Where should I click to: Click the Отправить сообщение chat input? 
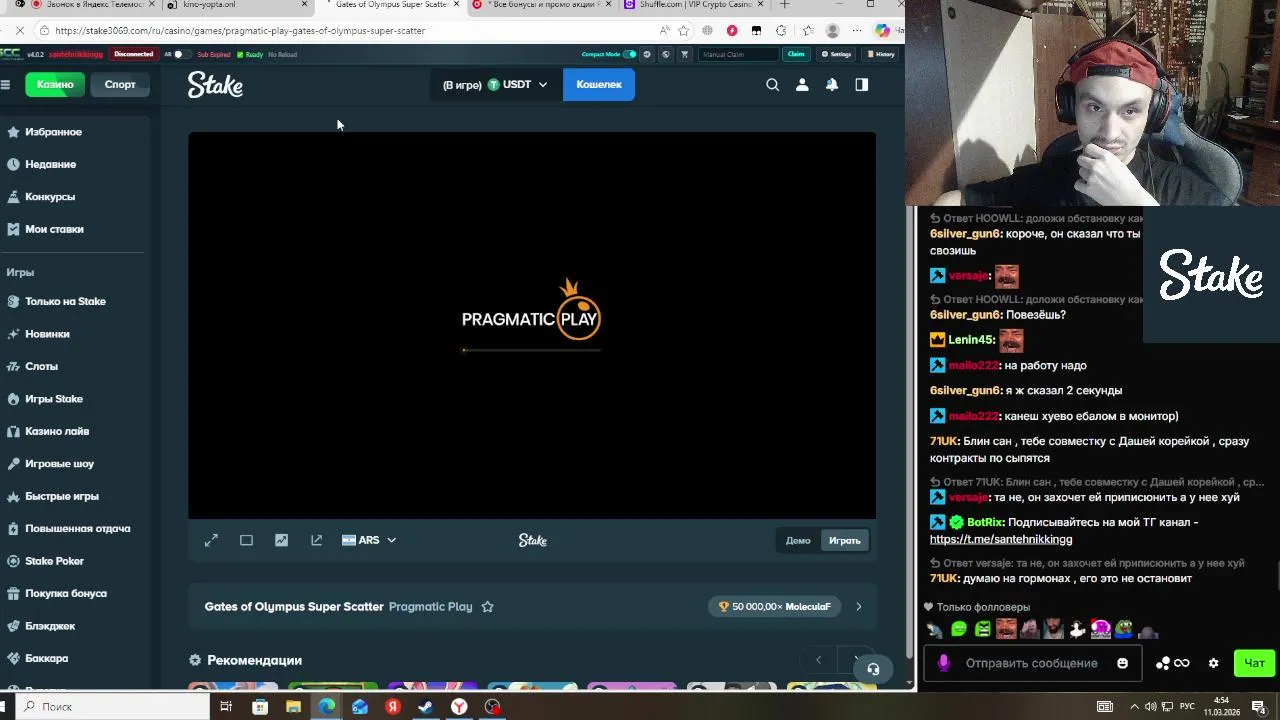(x=1032, y=663)
